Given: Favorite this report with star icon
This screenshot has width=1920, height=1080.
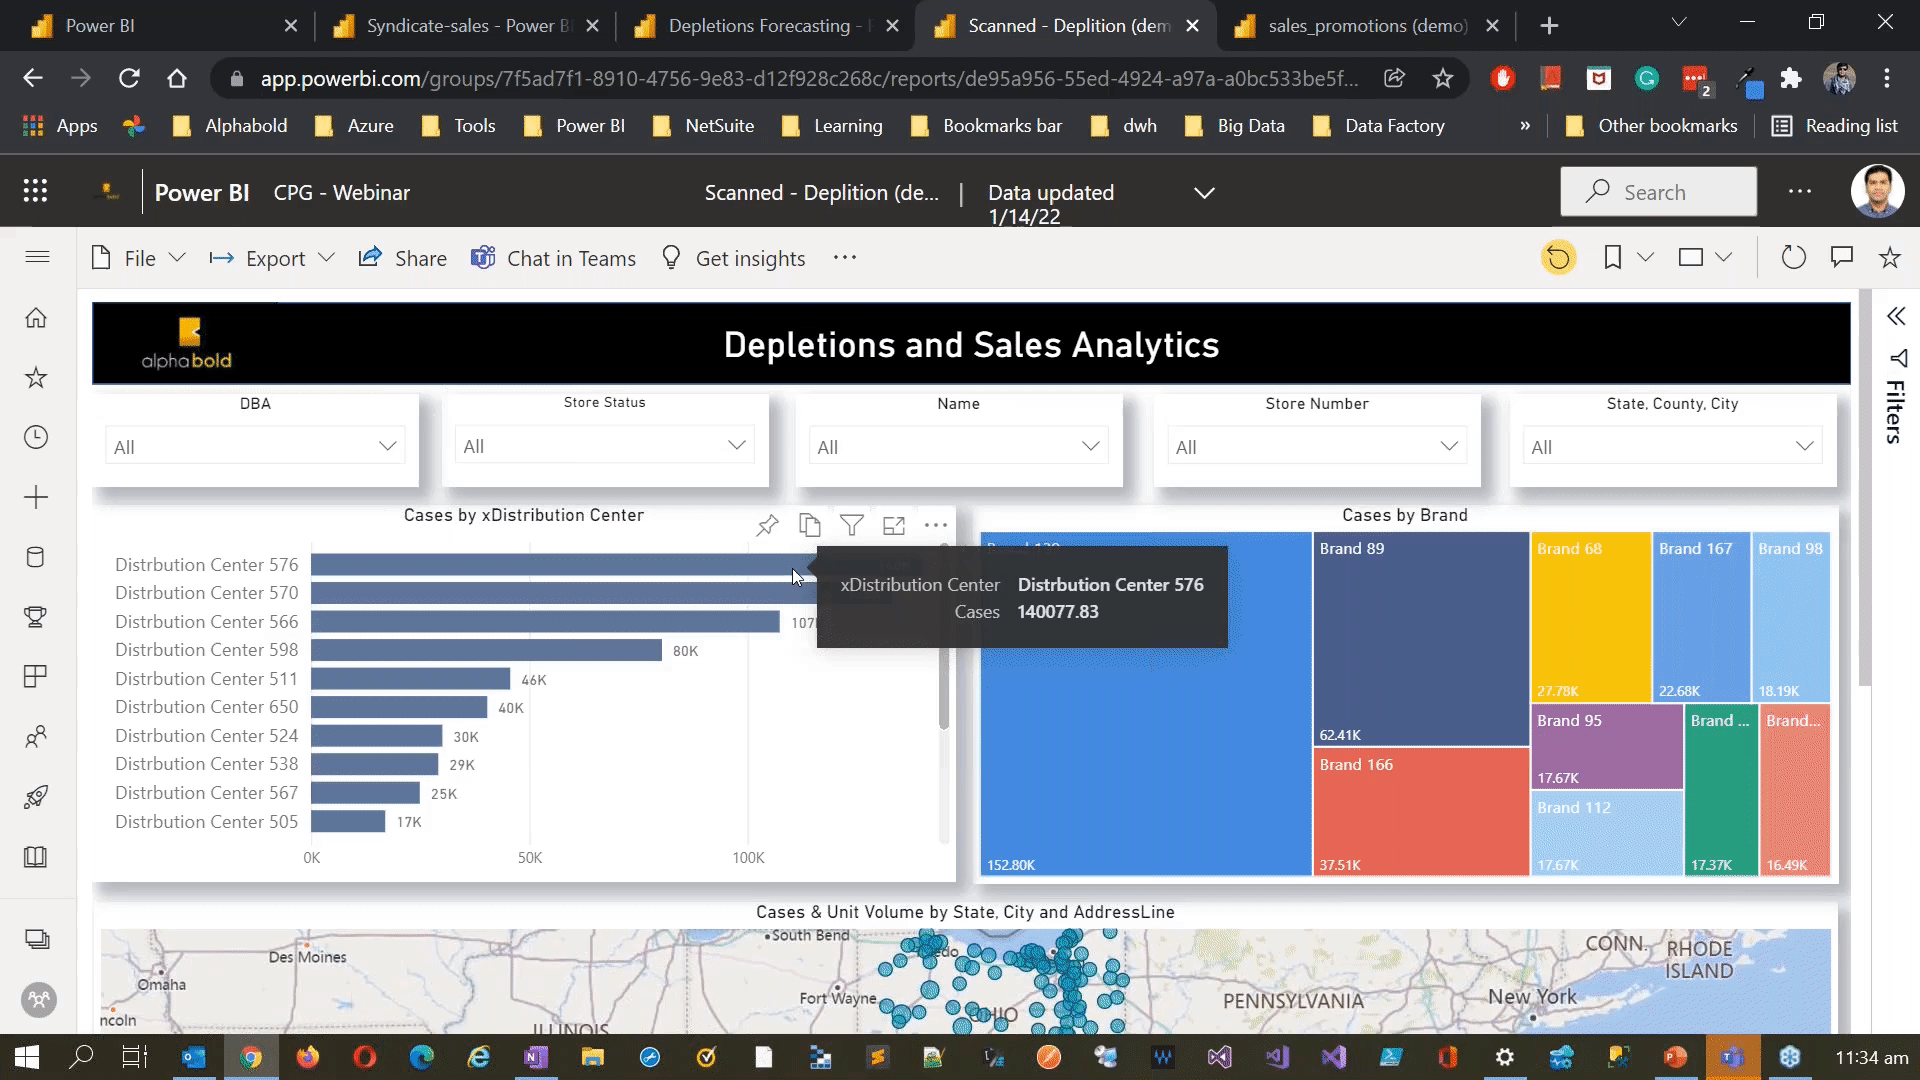Looking at the screenshot, I should coord(1889,258).
